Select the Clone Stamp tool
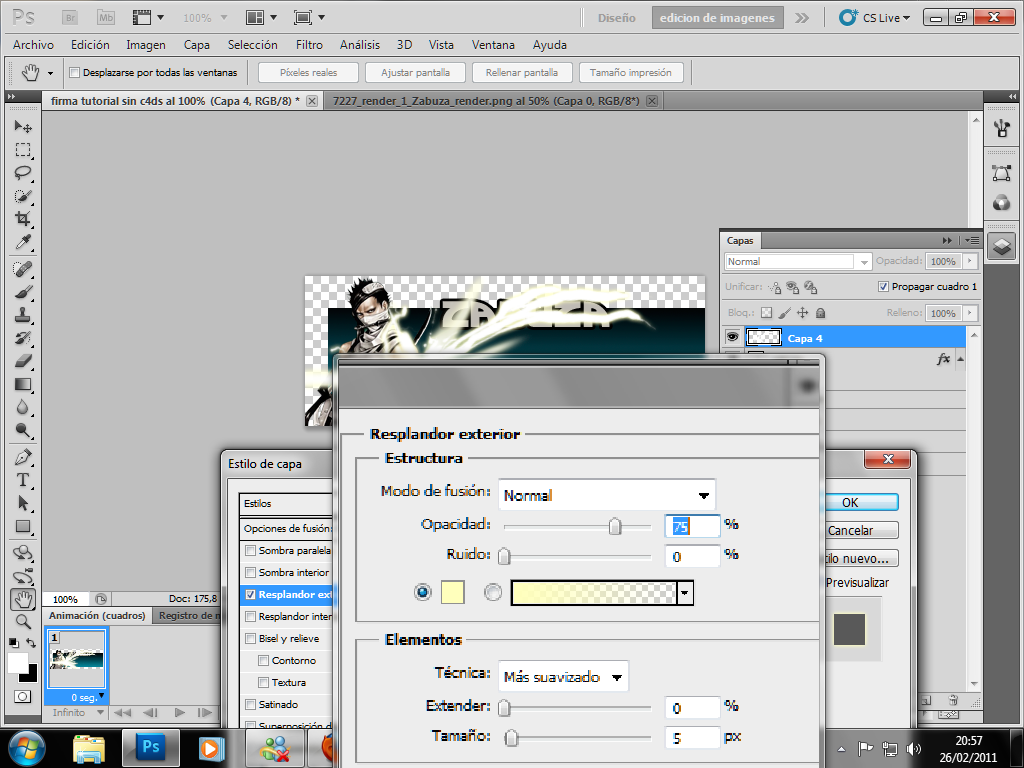This screenshot has height=768, width=1024. pos(23,315)
